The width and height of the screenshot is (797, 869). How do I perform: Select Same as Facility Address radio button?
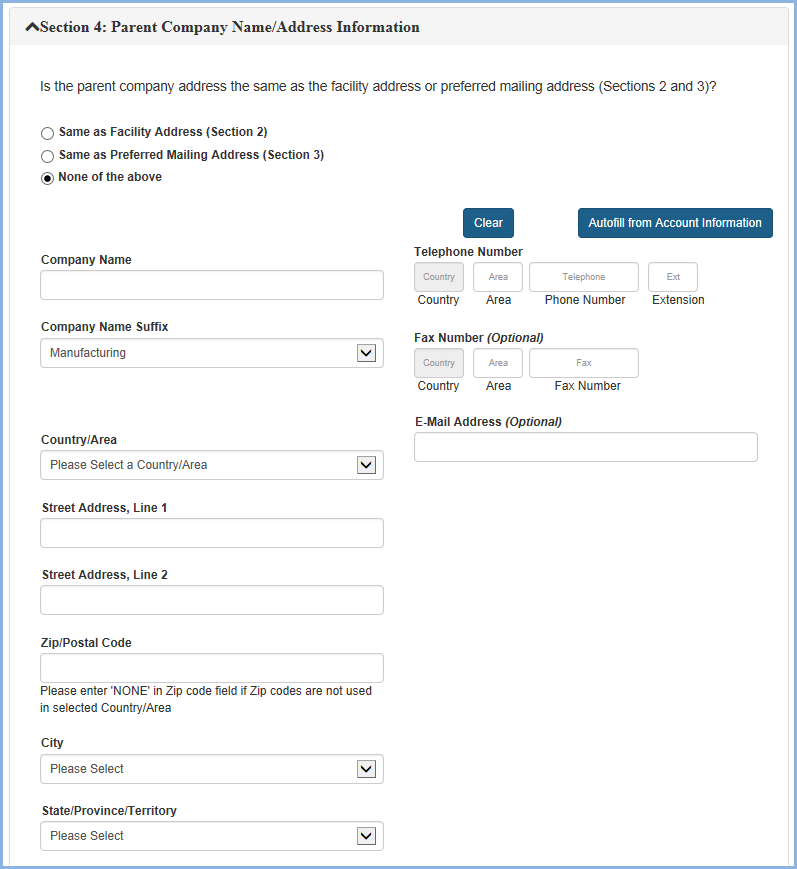47,133
